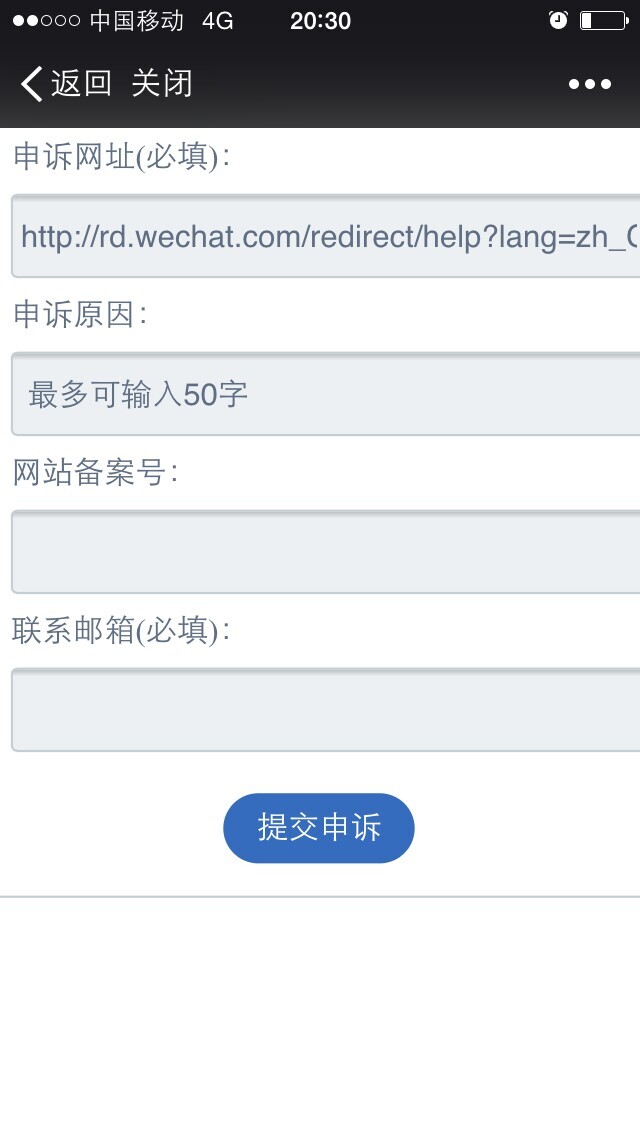The image size is (640, 1136).
Task: Tap the 20:30 clock in status bar
Action: point(320,21)
